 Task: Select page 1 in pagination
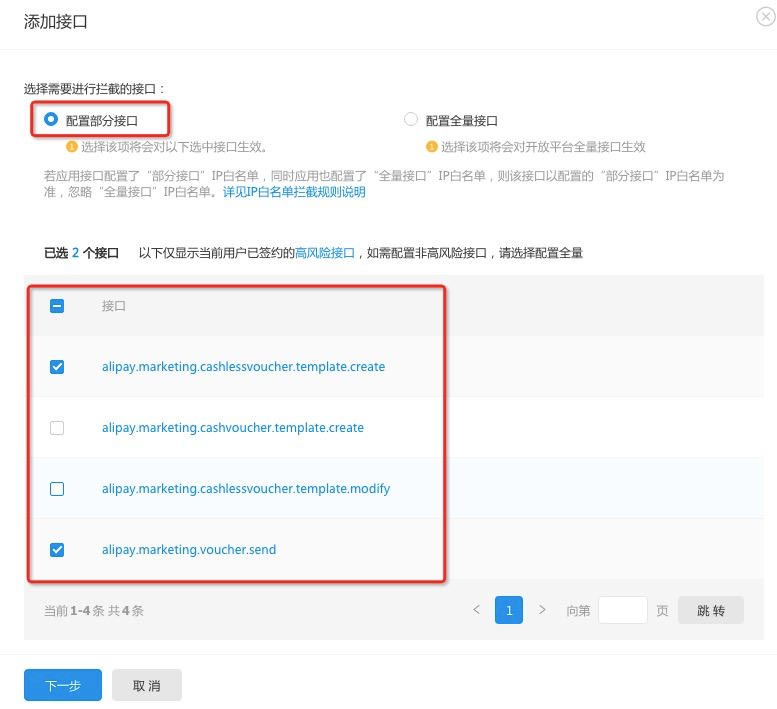pyautogui.click(x=509, y=610)
